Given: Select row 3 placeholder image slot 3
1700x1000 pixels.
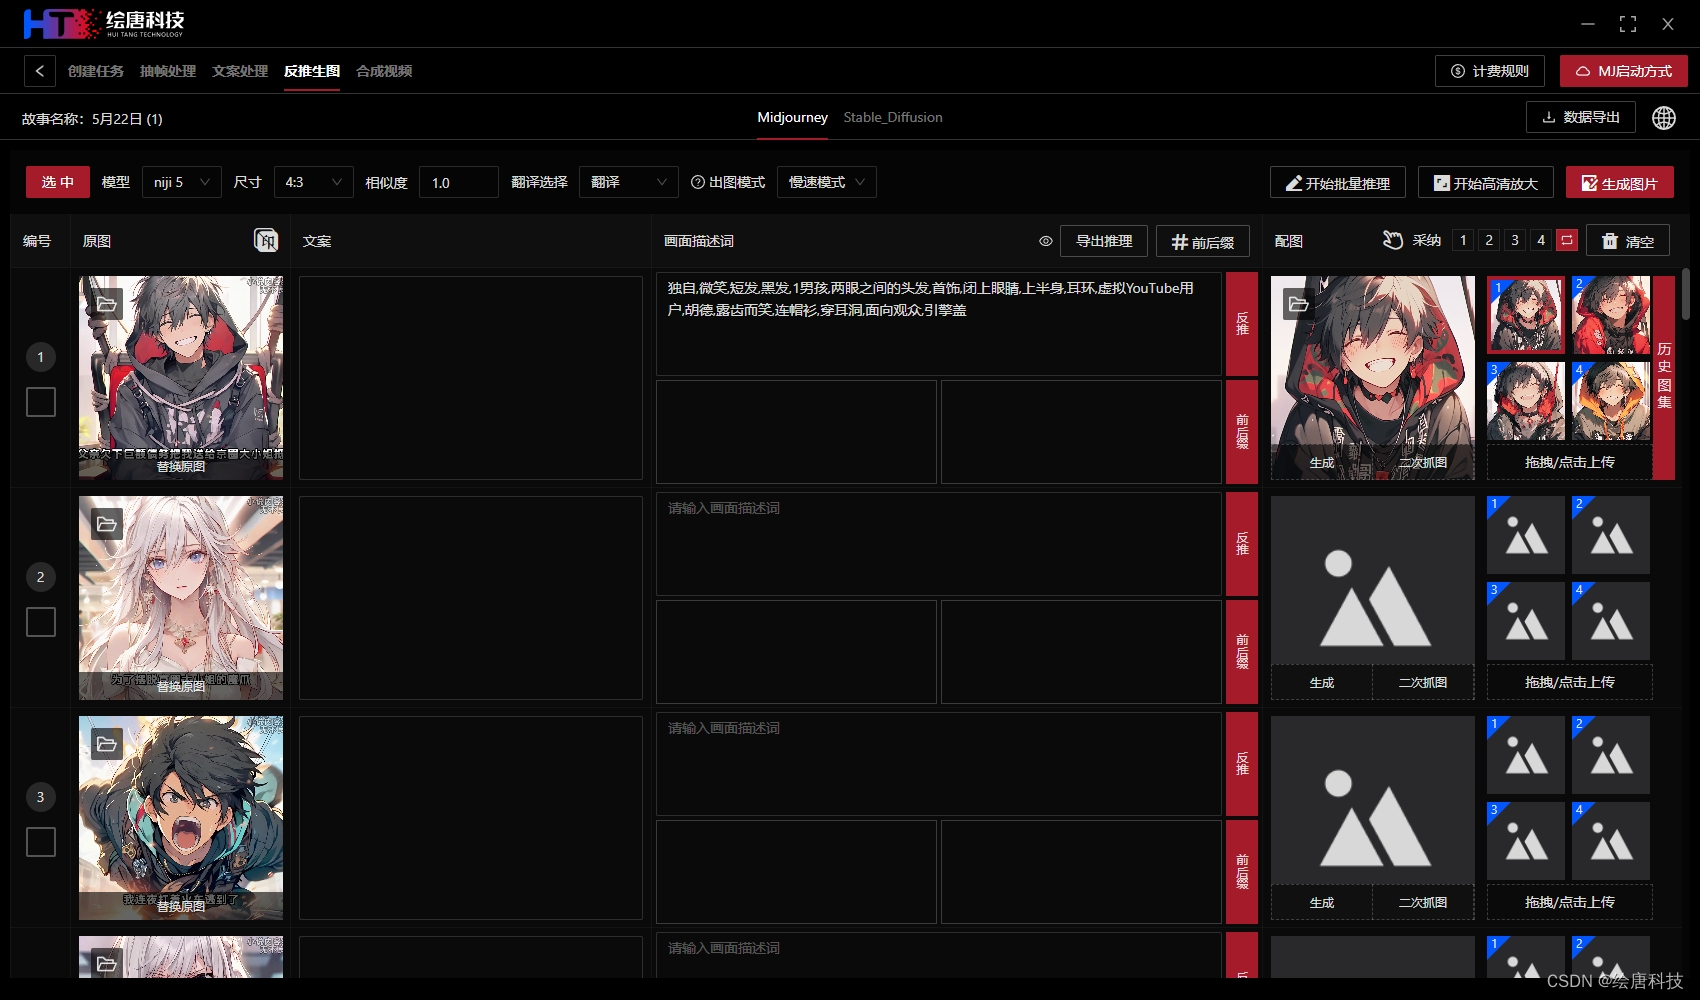Looking at the screenshot, I should pyautogui.click(x=1526, y=841).
